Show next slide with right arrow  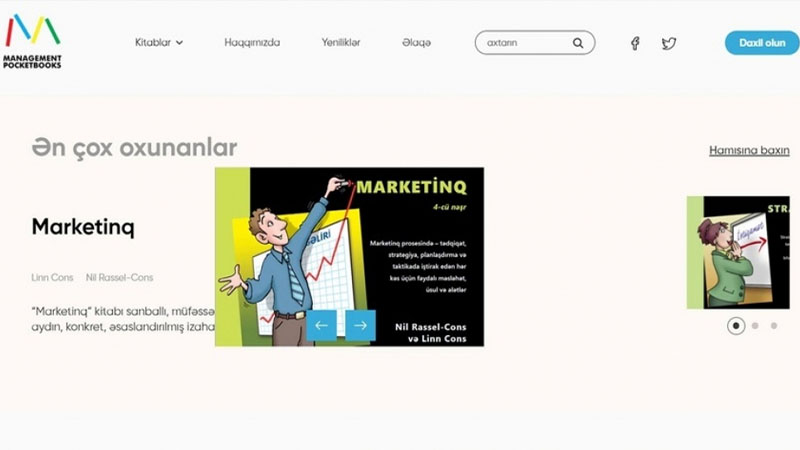click(x=360, y=325)
